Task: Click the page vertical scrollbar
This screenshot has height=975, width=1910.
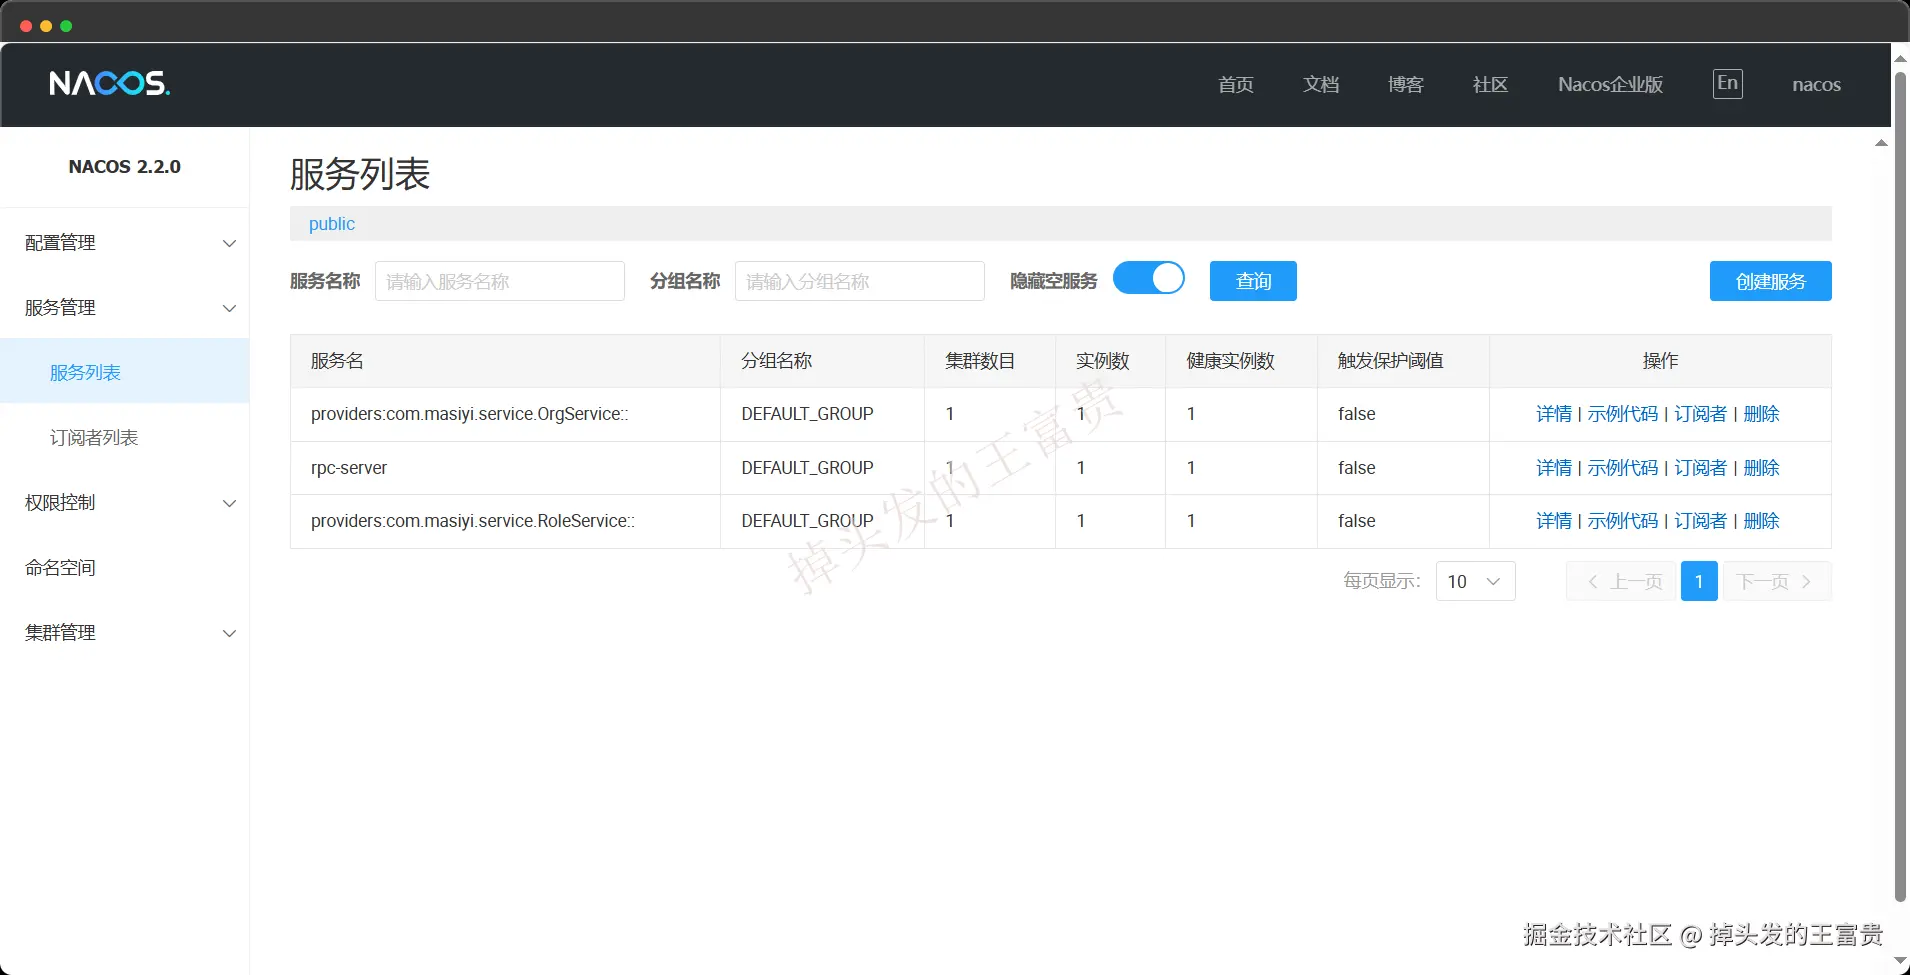Action: coord(1900,485)
